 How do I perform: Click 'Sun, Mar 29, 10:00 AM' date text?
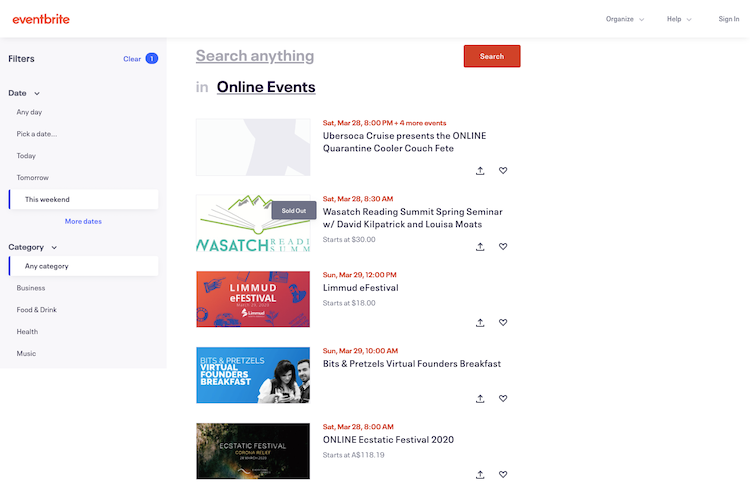click(x=360, y=351)
